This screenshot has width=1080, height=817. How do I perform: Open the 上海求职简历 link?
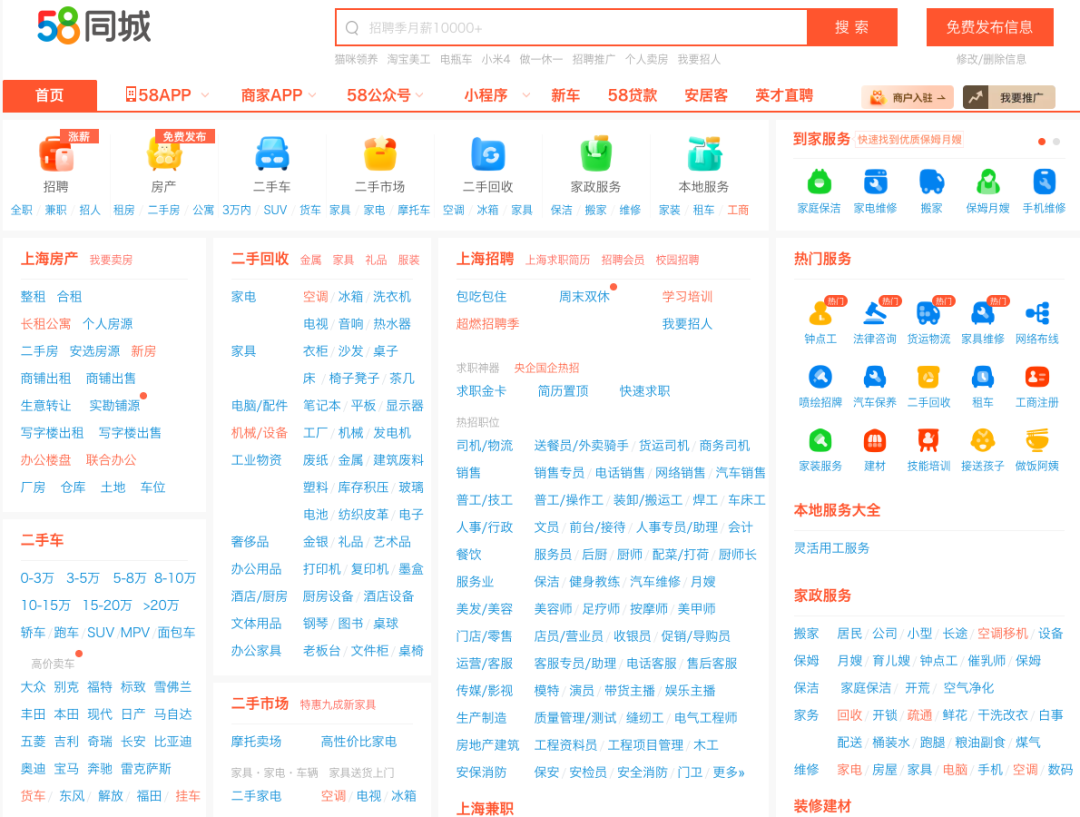point(558,260)
